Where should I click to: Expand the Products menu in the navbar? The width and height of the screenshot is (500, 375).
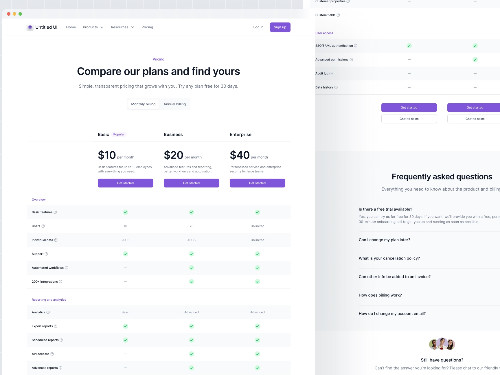pos(93,27)
